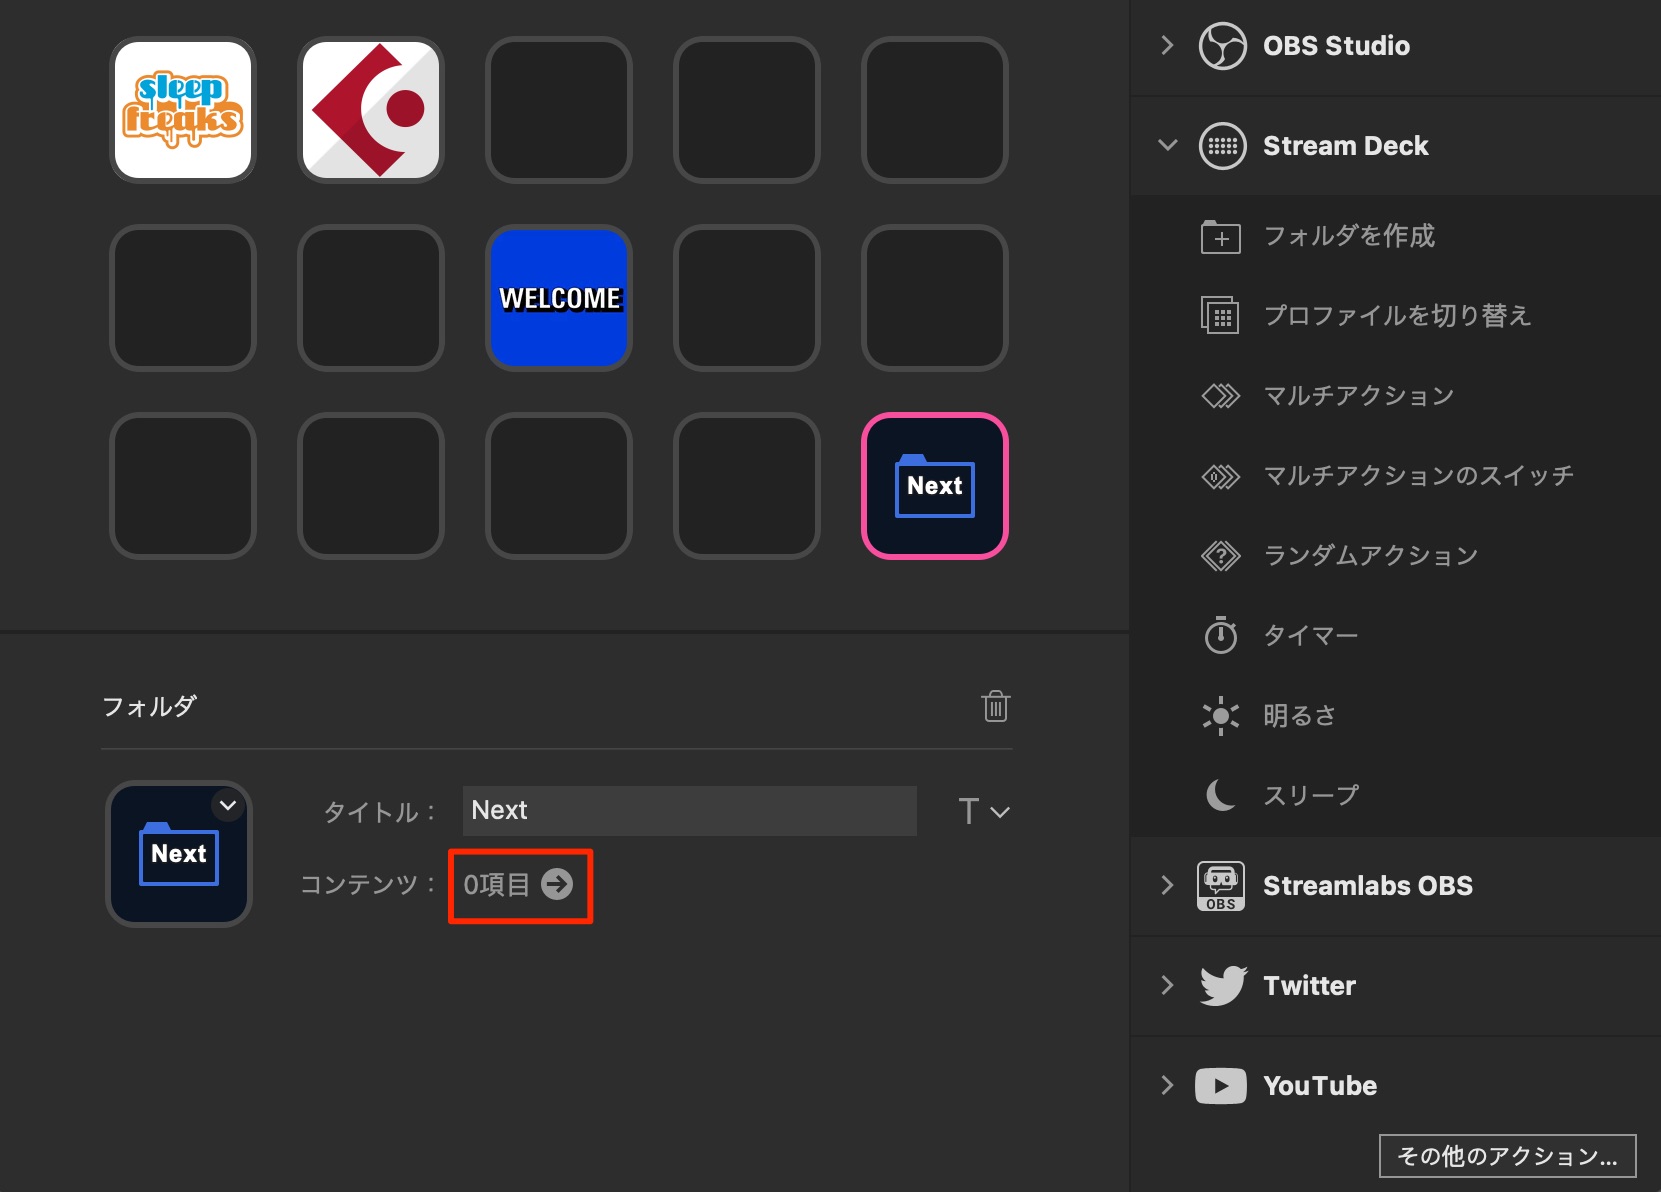Open the title text style T dropdown

[984, 811]
